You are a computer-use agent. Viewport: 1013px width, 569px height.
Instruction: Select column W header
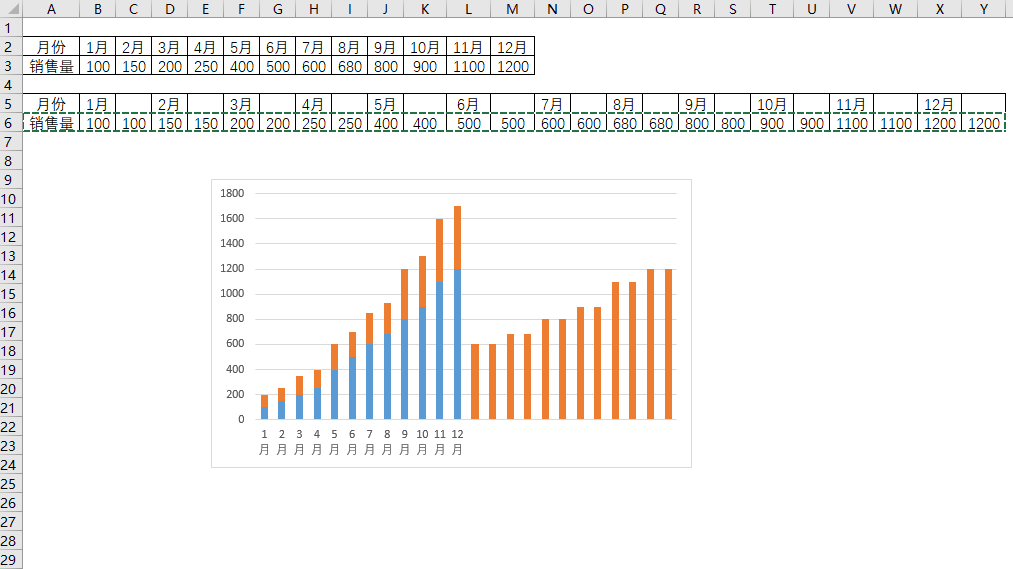895,9
